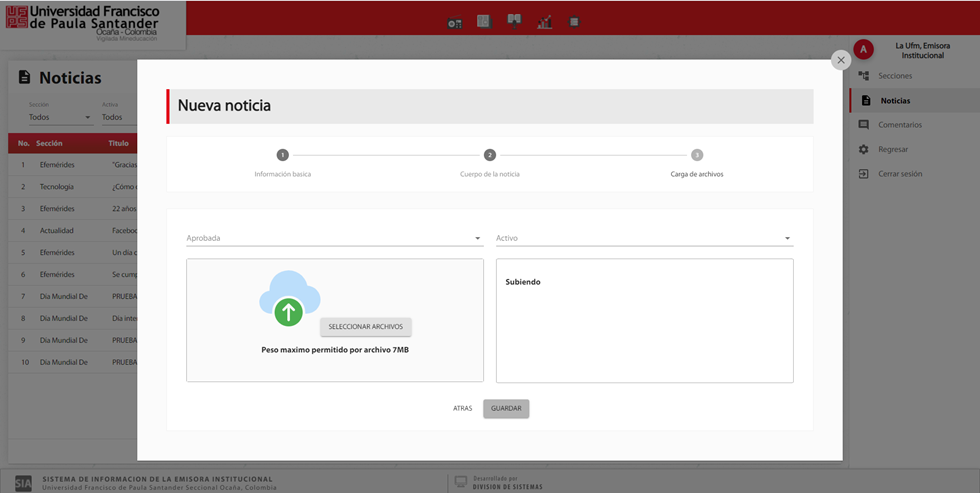Click the radio icon in top bar
Image resolution: width=980 pixels, height=493 pixels.
[455, 22]
